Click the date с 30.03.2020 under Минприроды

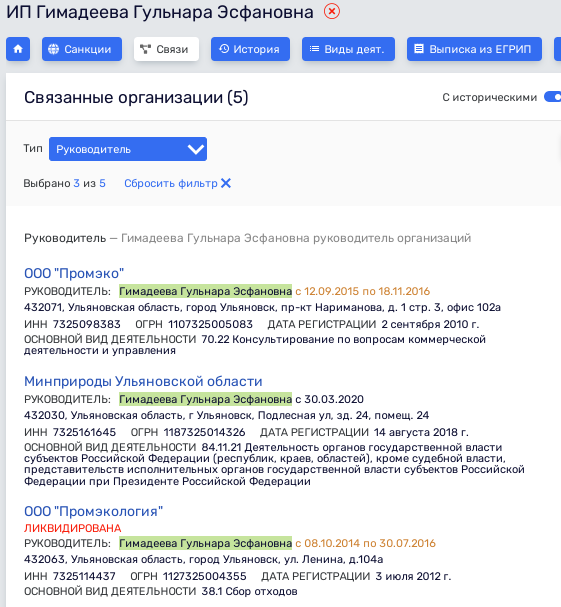tap(329, 399)
